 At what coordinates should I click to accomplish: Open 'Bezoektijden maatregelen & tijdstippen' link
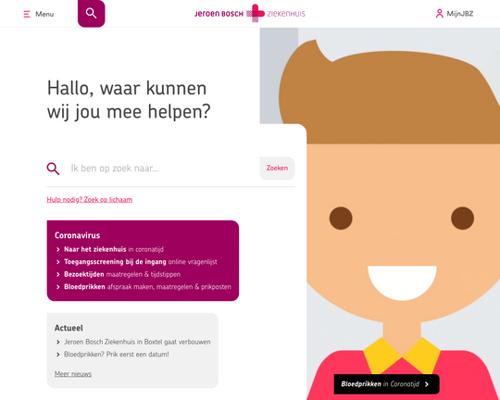point(122,274)
